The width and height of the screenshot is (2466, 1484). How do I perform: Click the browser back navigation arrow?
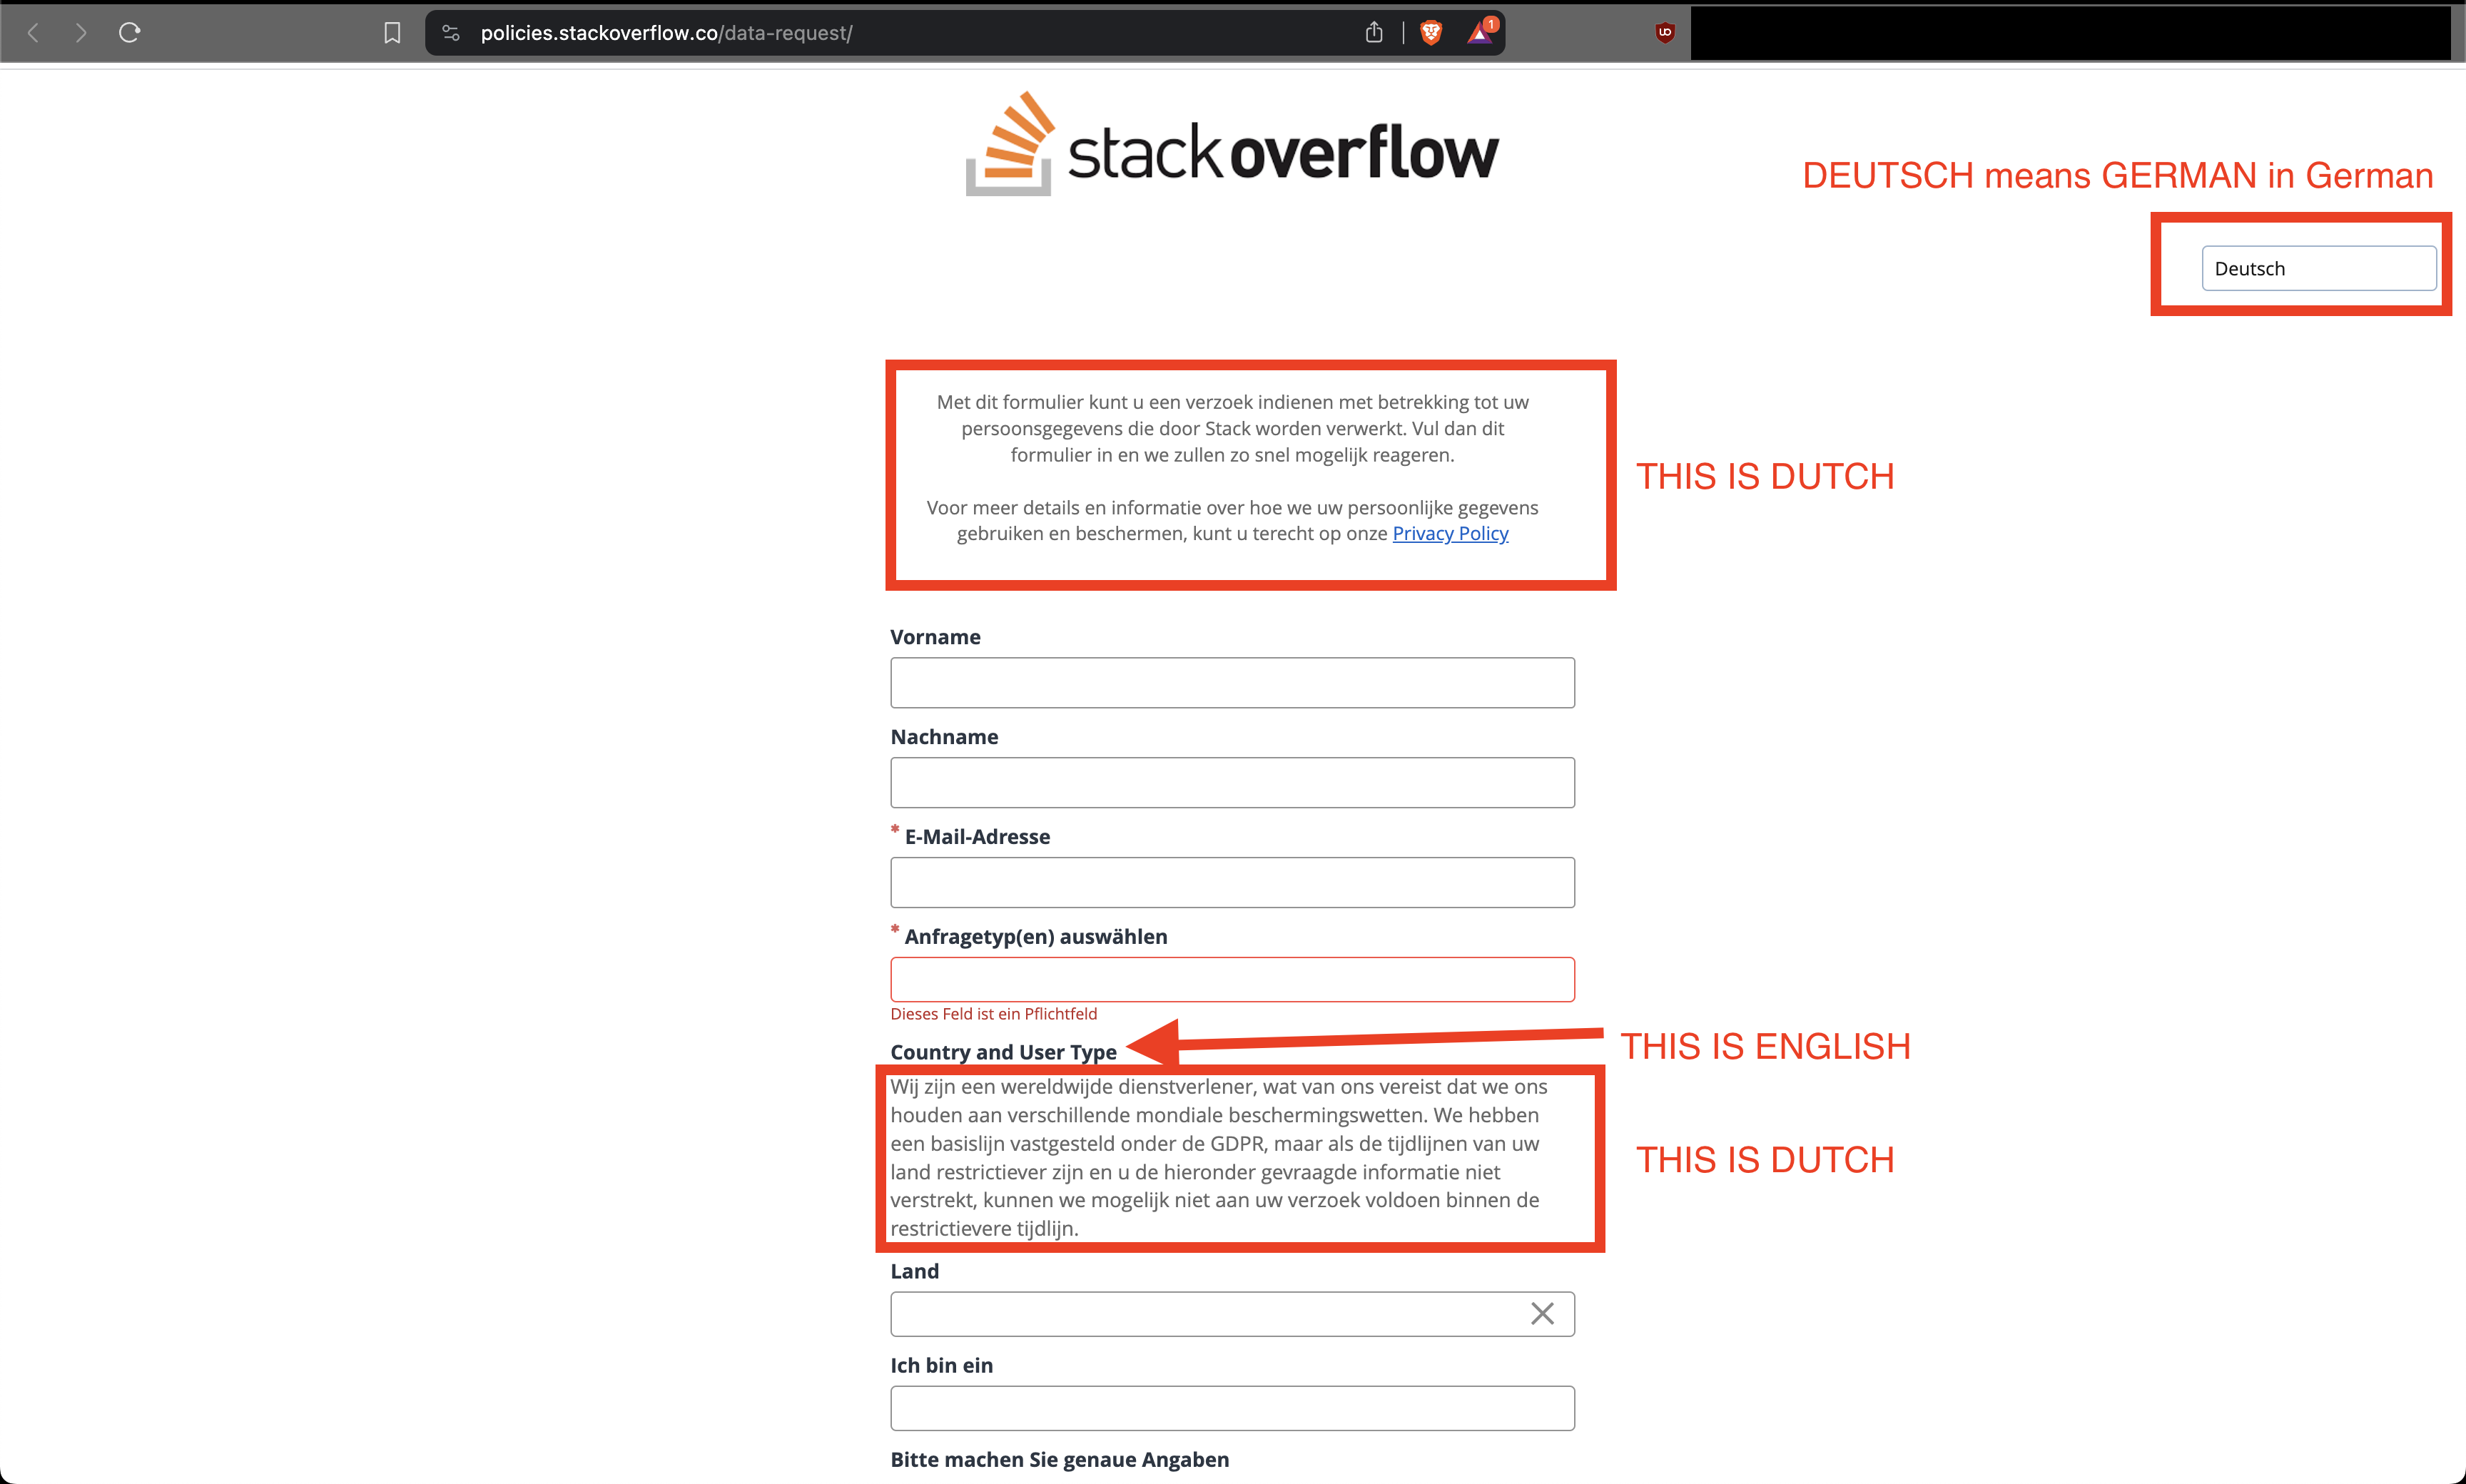35,30
